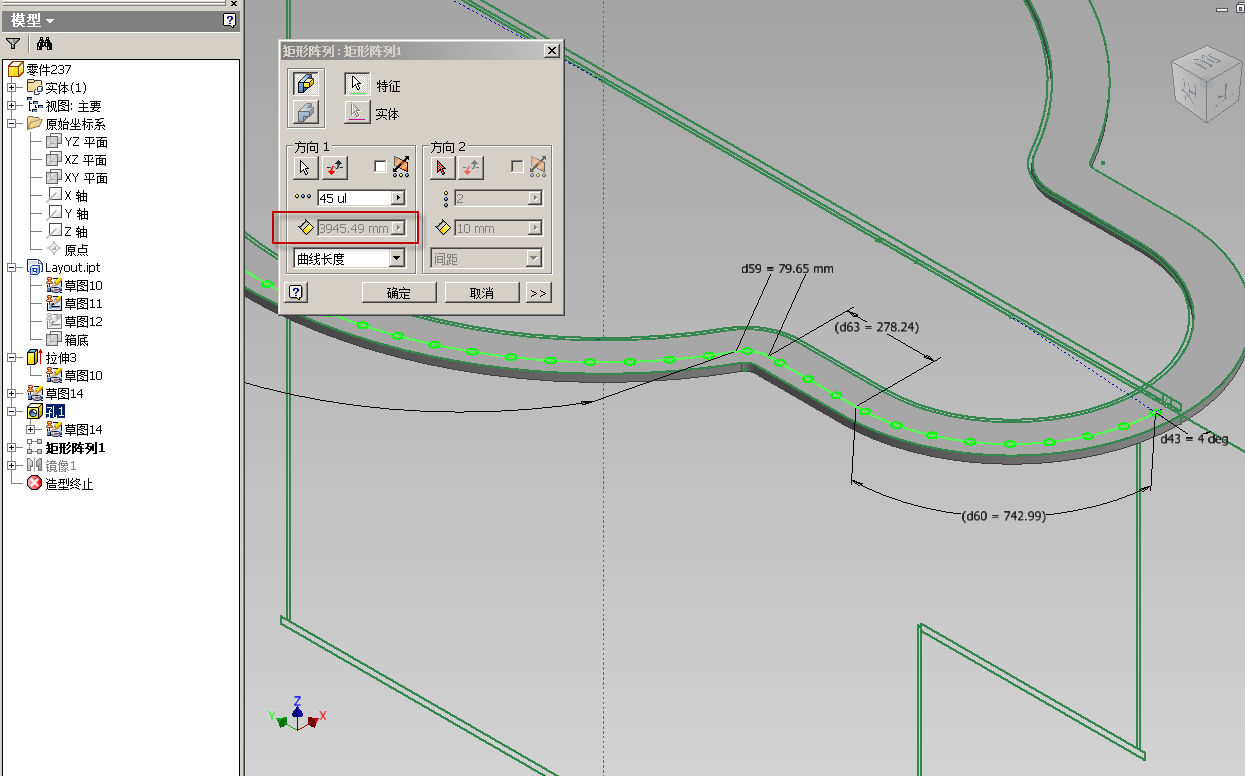
Task: Click inside the 45 ul count field
Action: coord(353,198)
